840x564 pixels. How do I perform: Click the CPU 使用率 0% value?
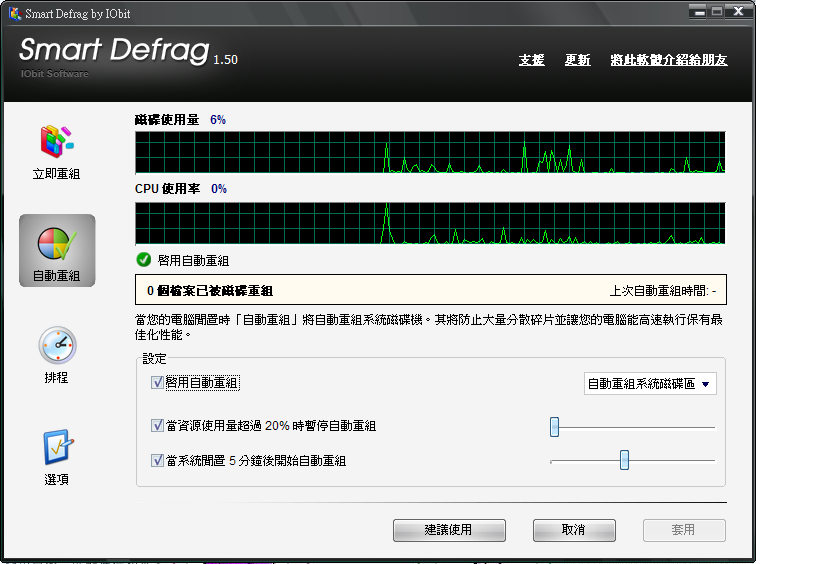pyautogui.click(x=219, y=189)
